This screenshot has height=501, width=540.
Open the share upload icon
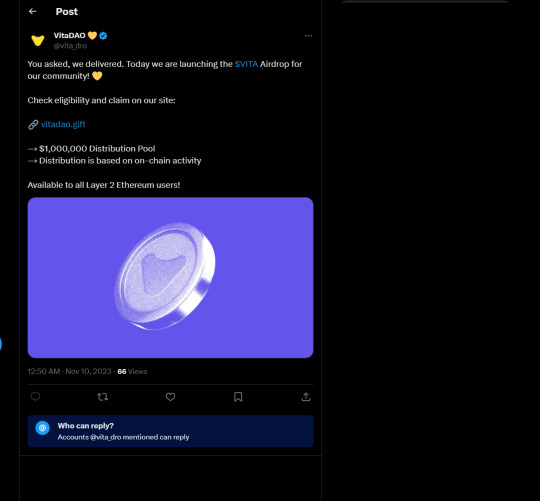(x=306, y=397)
